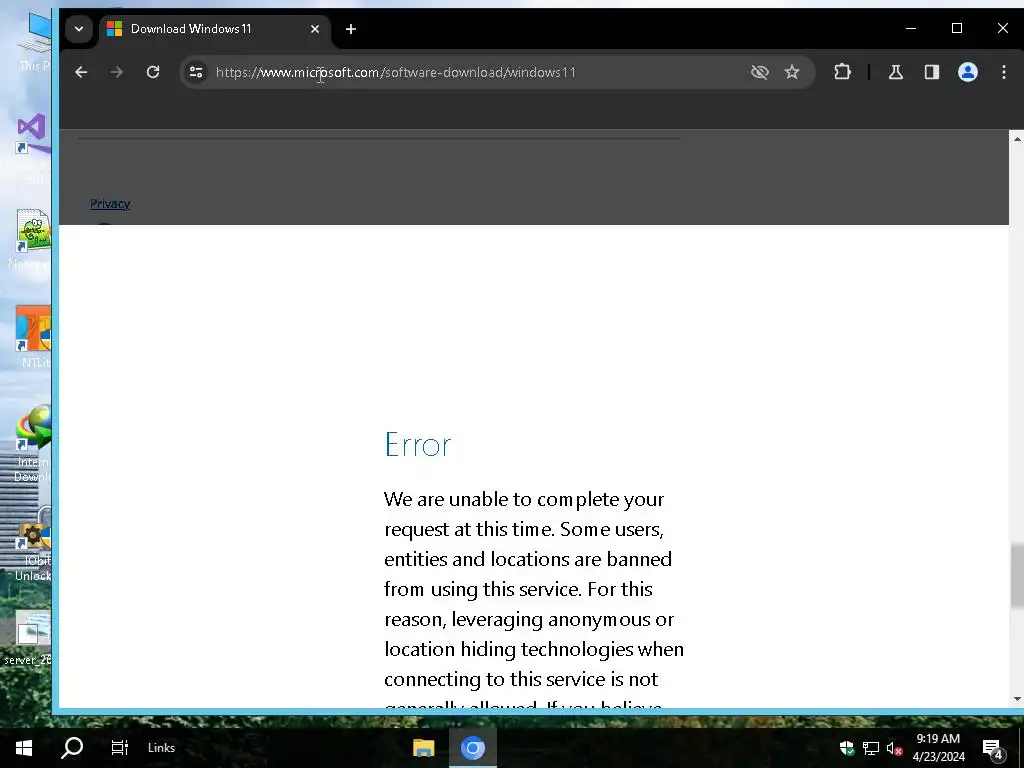
Task: Click the network tray icon
Action: [x=871, y=748]
